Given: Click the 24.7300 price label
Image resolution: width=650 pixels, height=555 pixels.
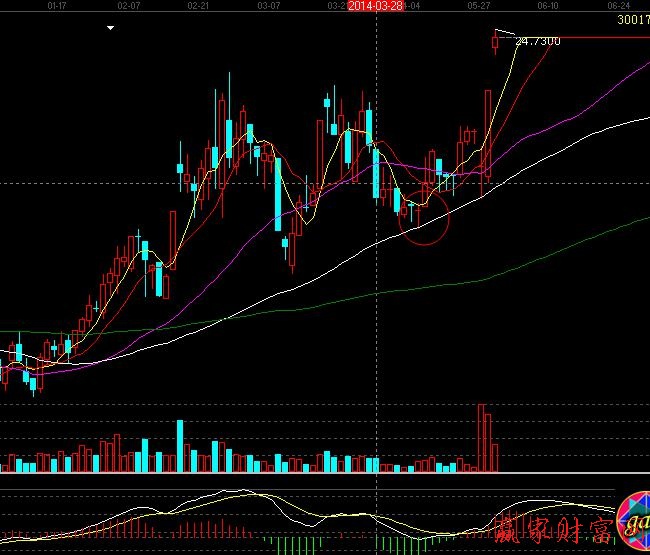Looking at the screenshot, I should [x=537, y=41].
